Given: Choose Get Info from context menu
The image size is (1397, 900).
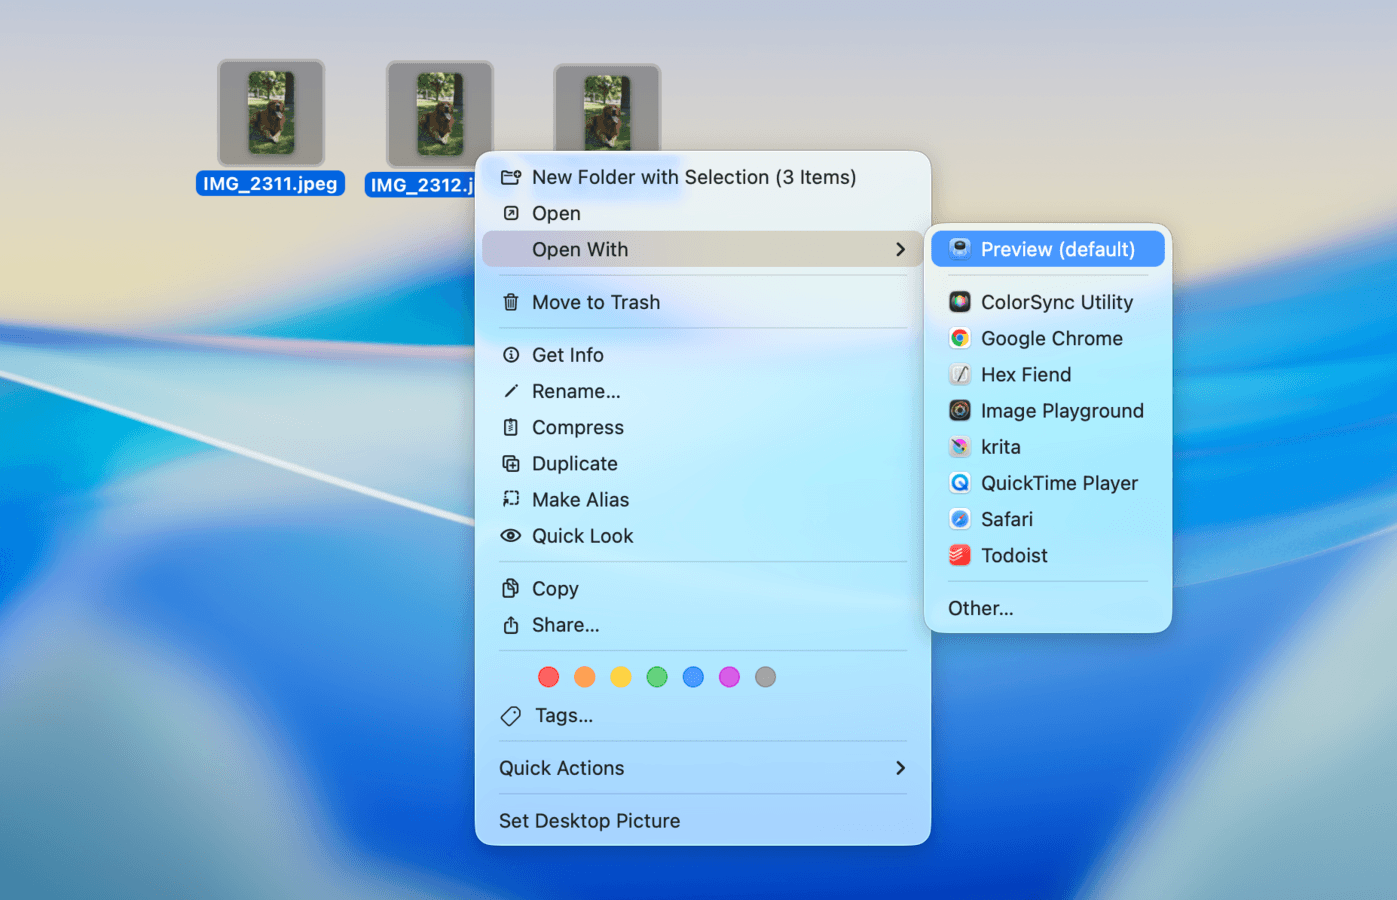Looking at the screenshot, I should coord(703,355).
